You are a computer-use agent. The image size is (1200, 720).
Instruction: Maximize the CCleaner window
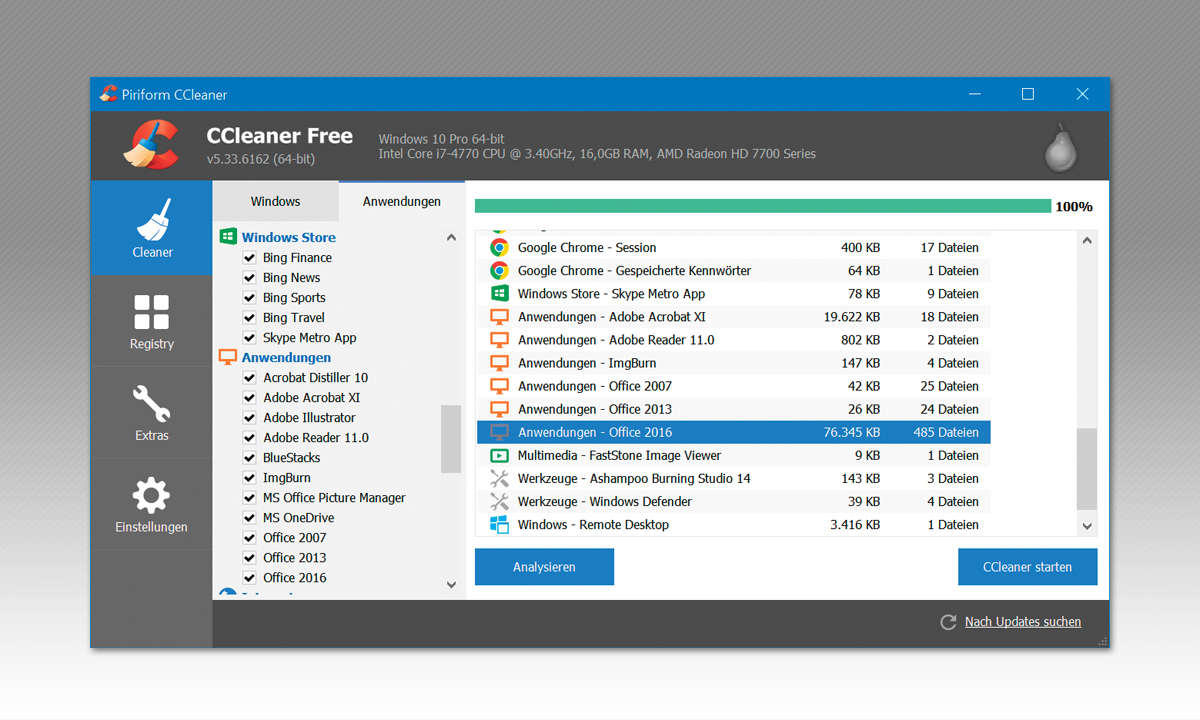point(1027,94)
